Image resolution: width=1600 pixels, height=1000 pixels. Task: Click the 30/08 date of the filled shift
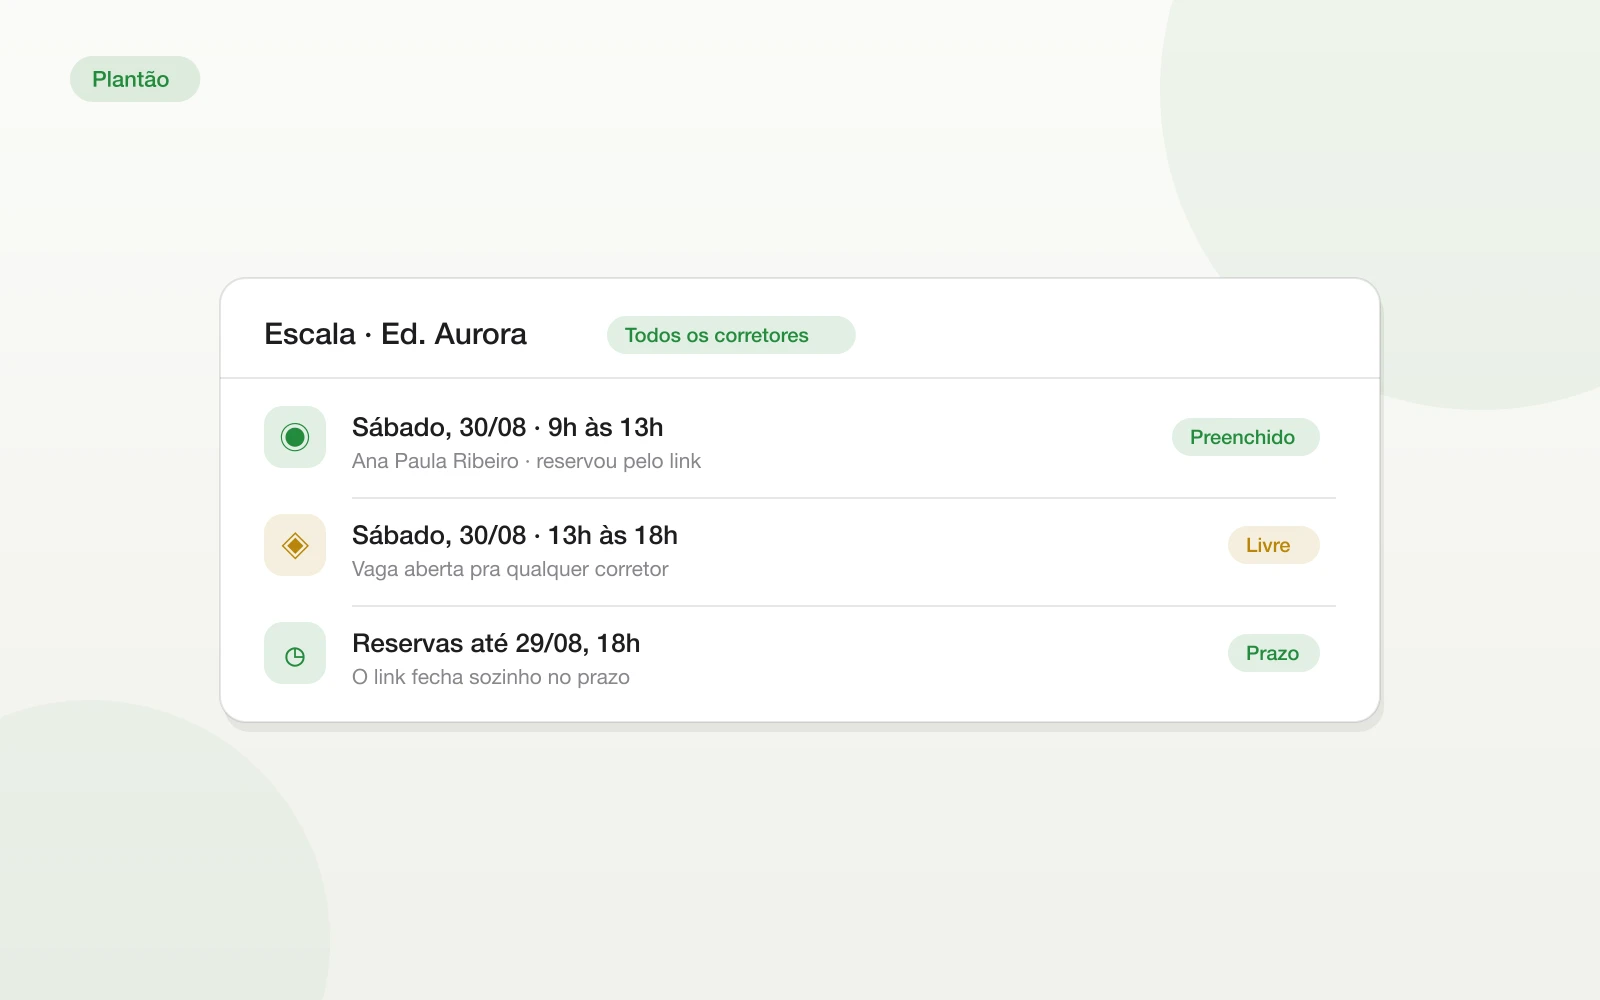[492, 427]
